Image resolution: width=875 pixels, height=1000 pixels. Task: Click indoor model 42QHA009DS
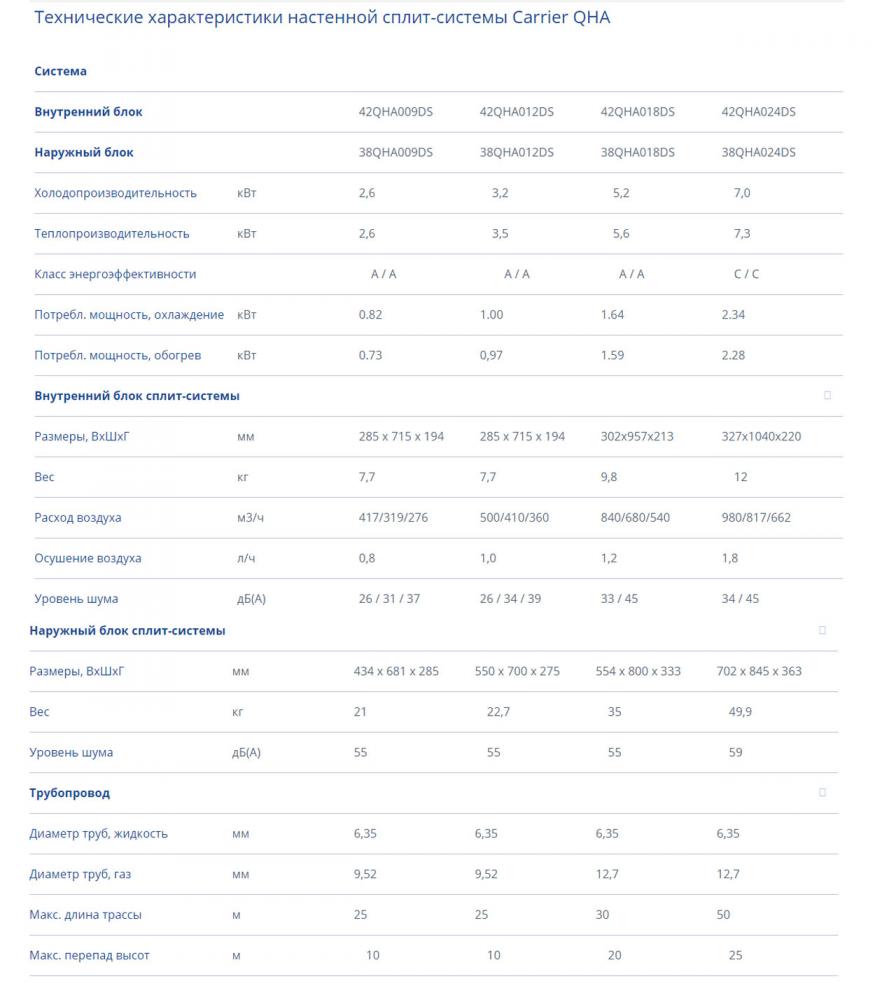395,112
